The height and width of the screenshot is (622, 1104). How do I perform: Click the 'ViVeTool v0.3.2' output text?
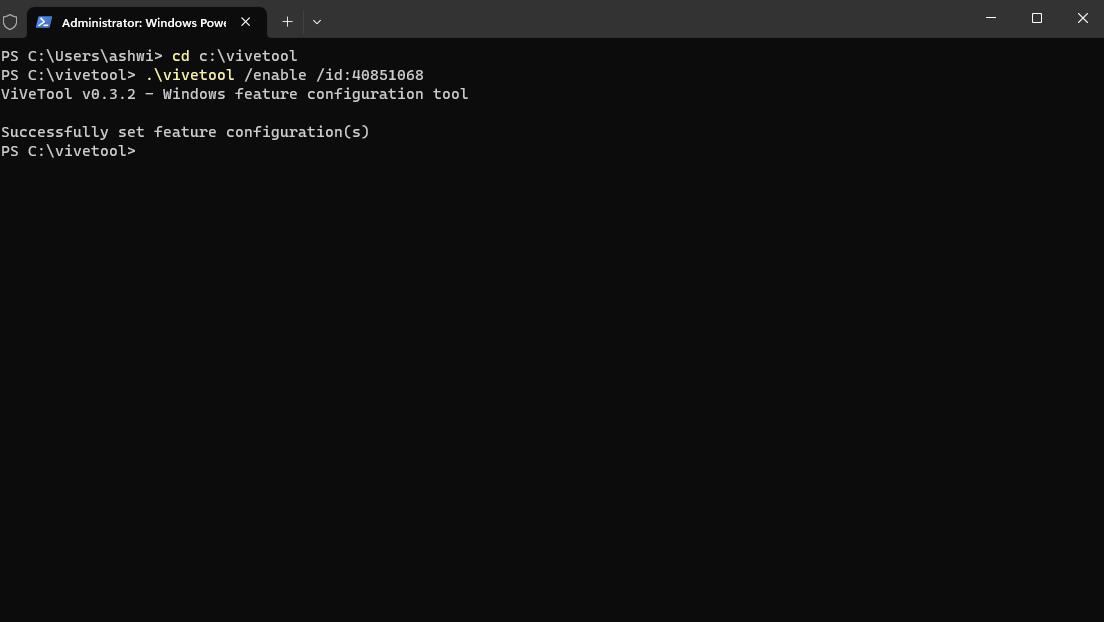click(68, 94)
